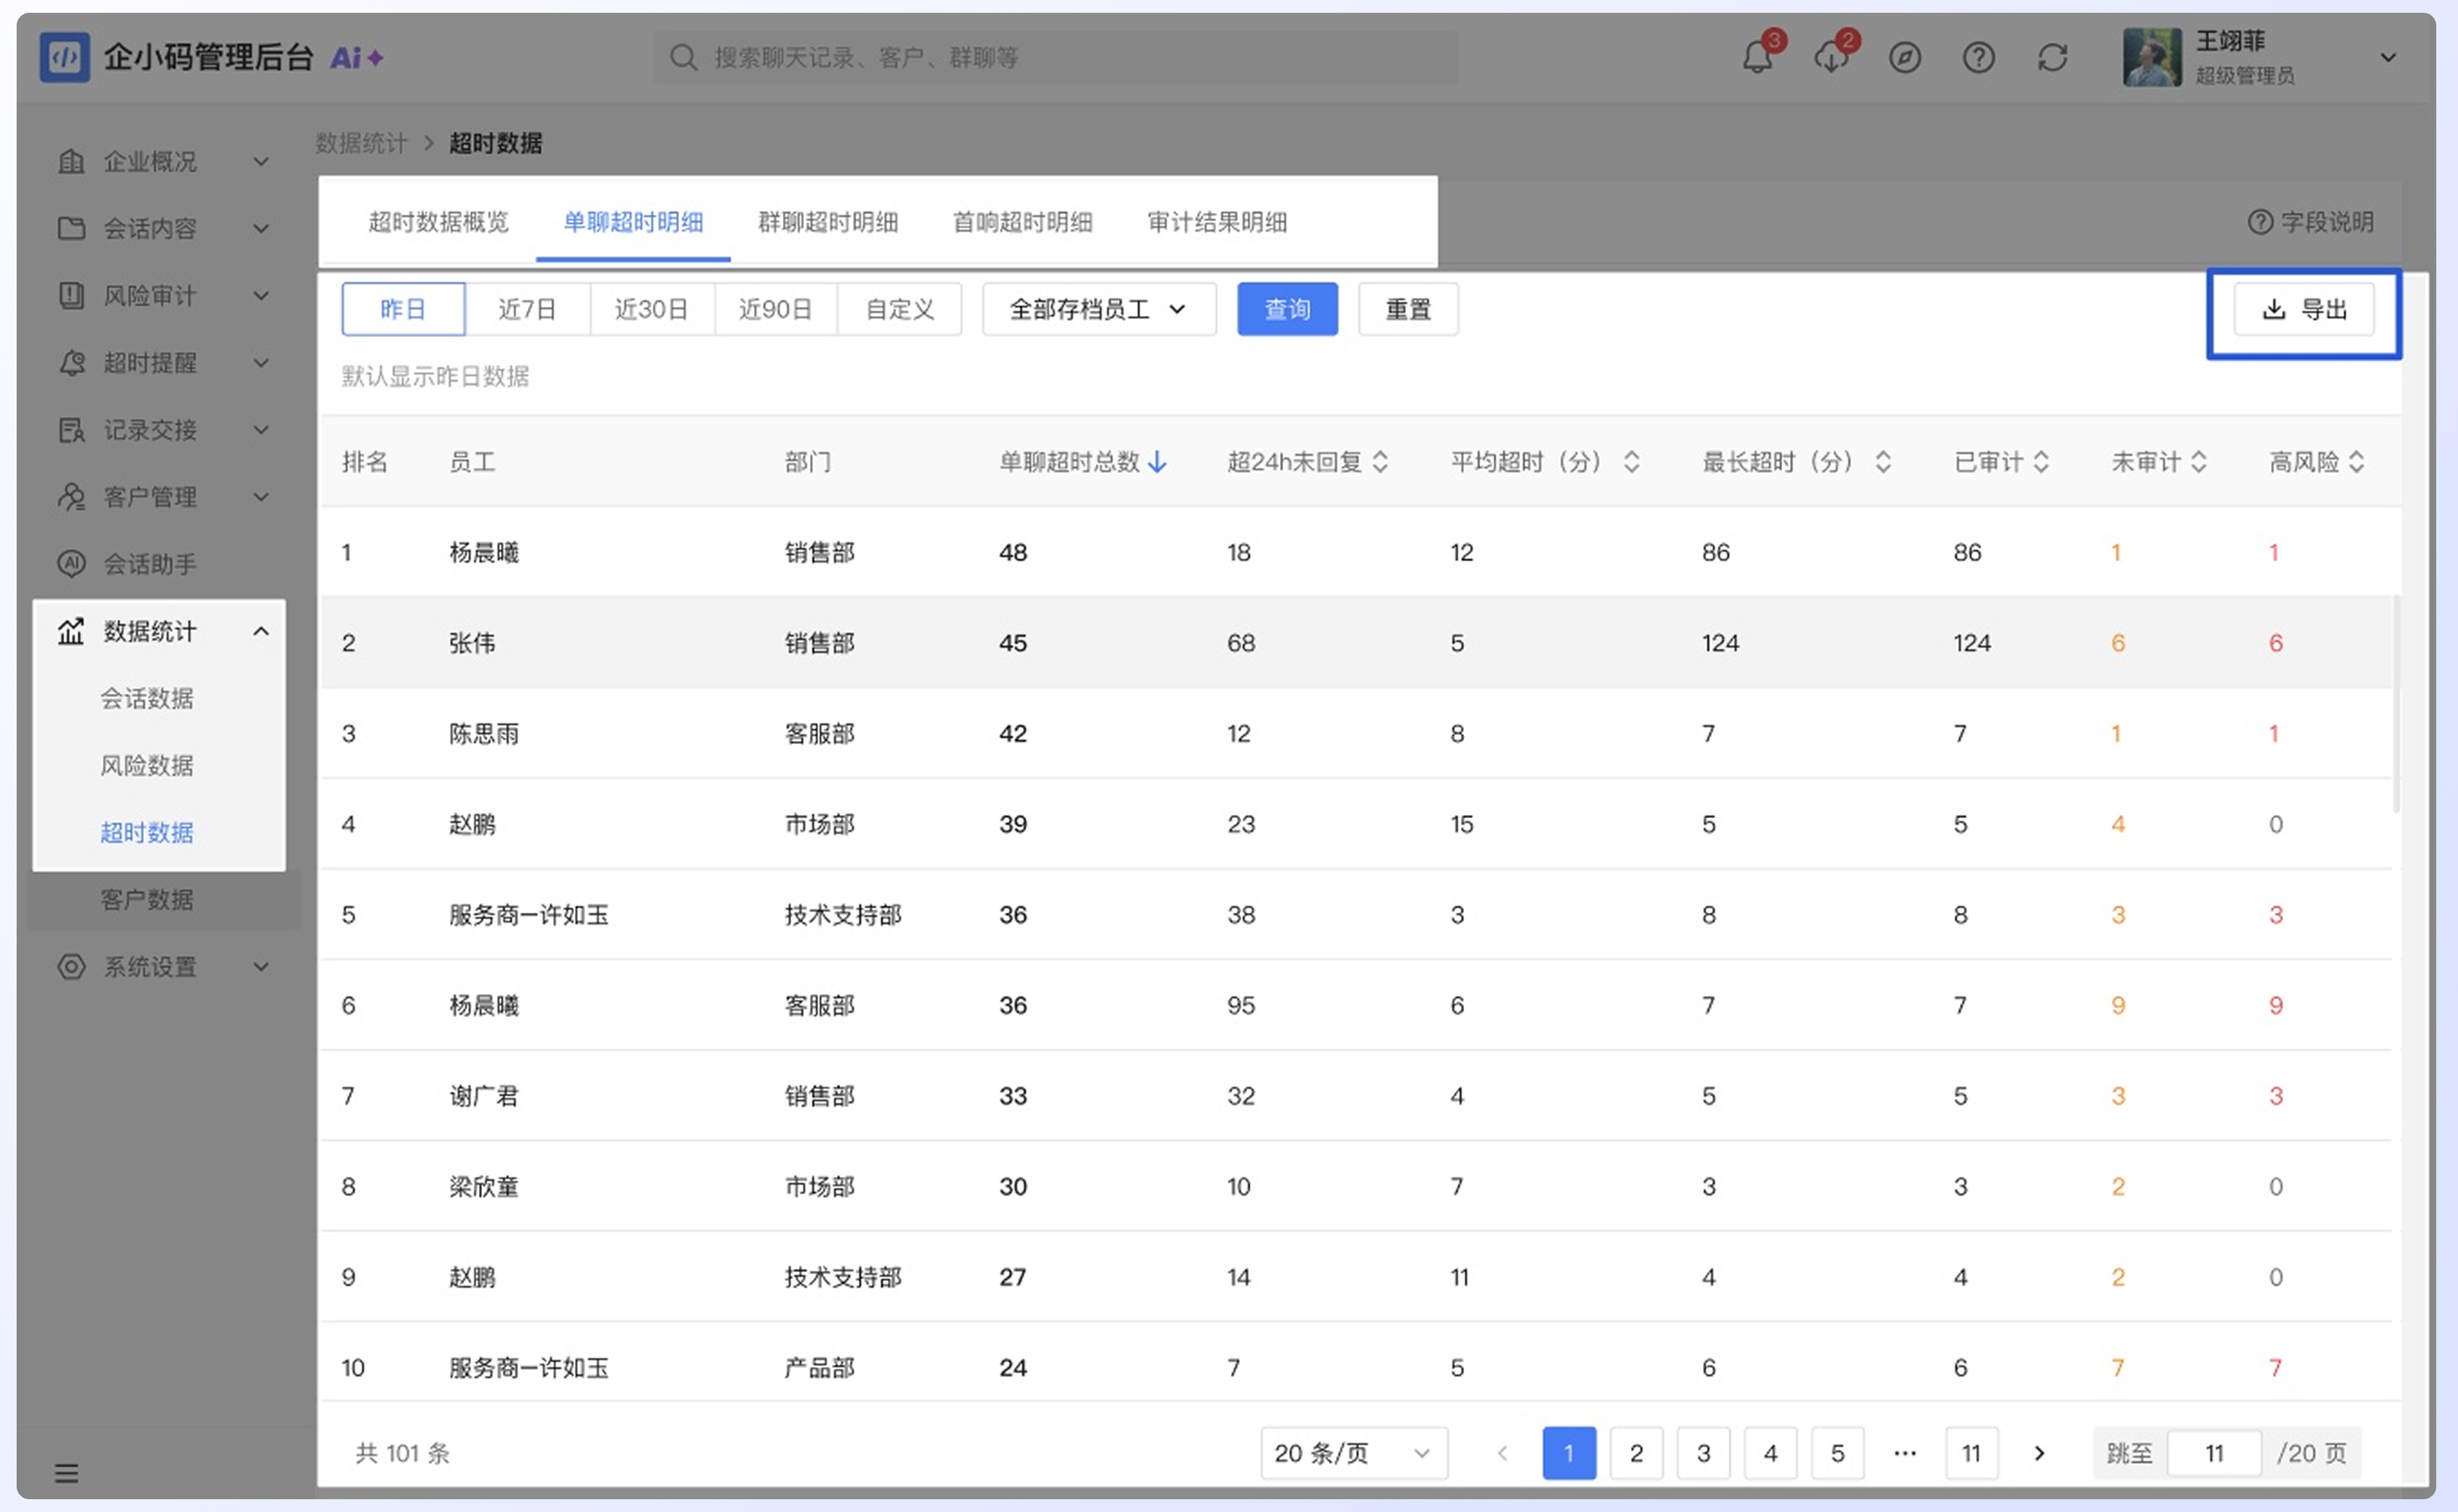Switch to 群聊超时明细 tab

(828, 221)
